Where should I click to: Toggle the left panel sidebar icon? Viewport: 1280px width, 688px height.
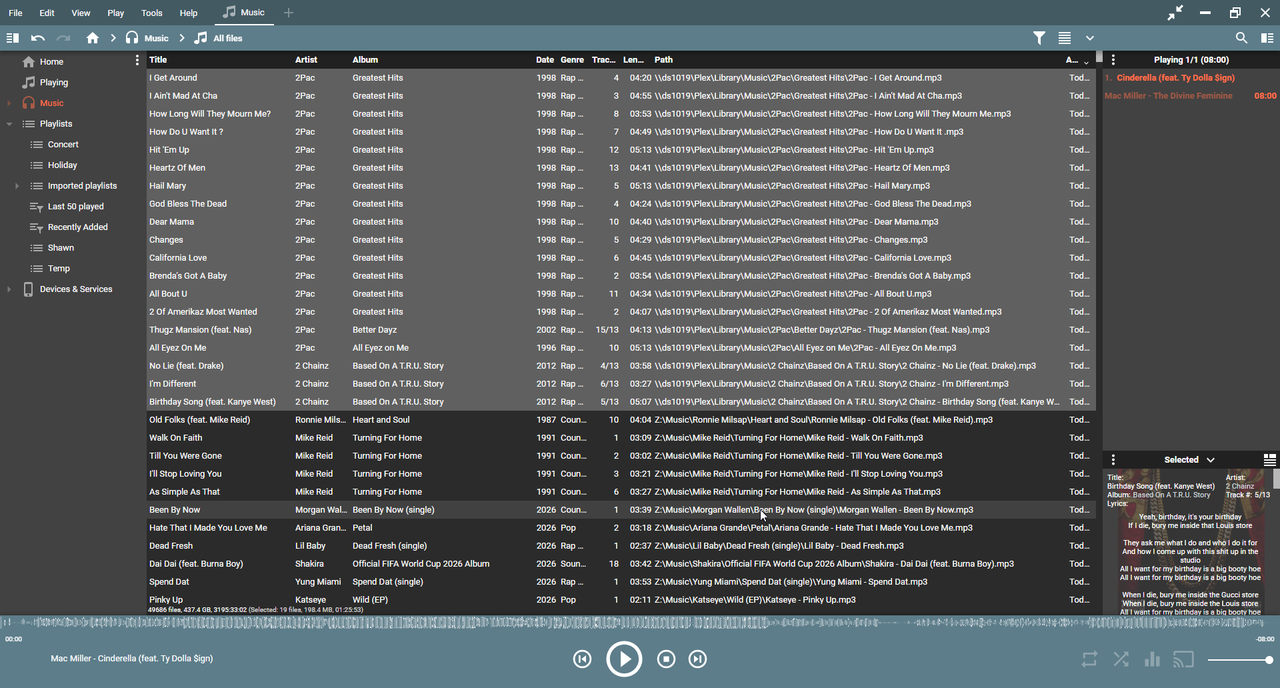12,38
